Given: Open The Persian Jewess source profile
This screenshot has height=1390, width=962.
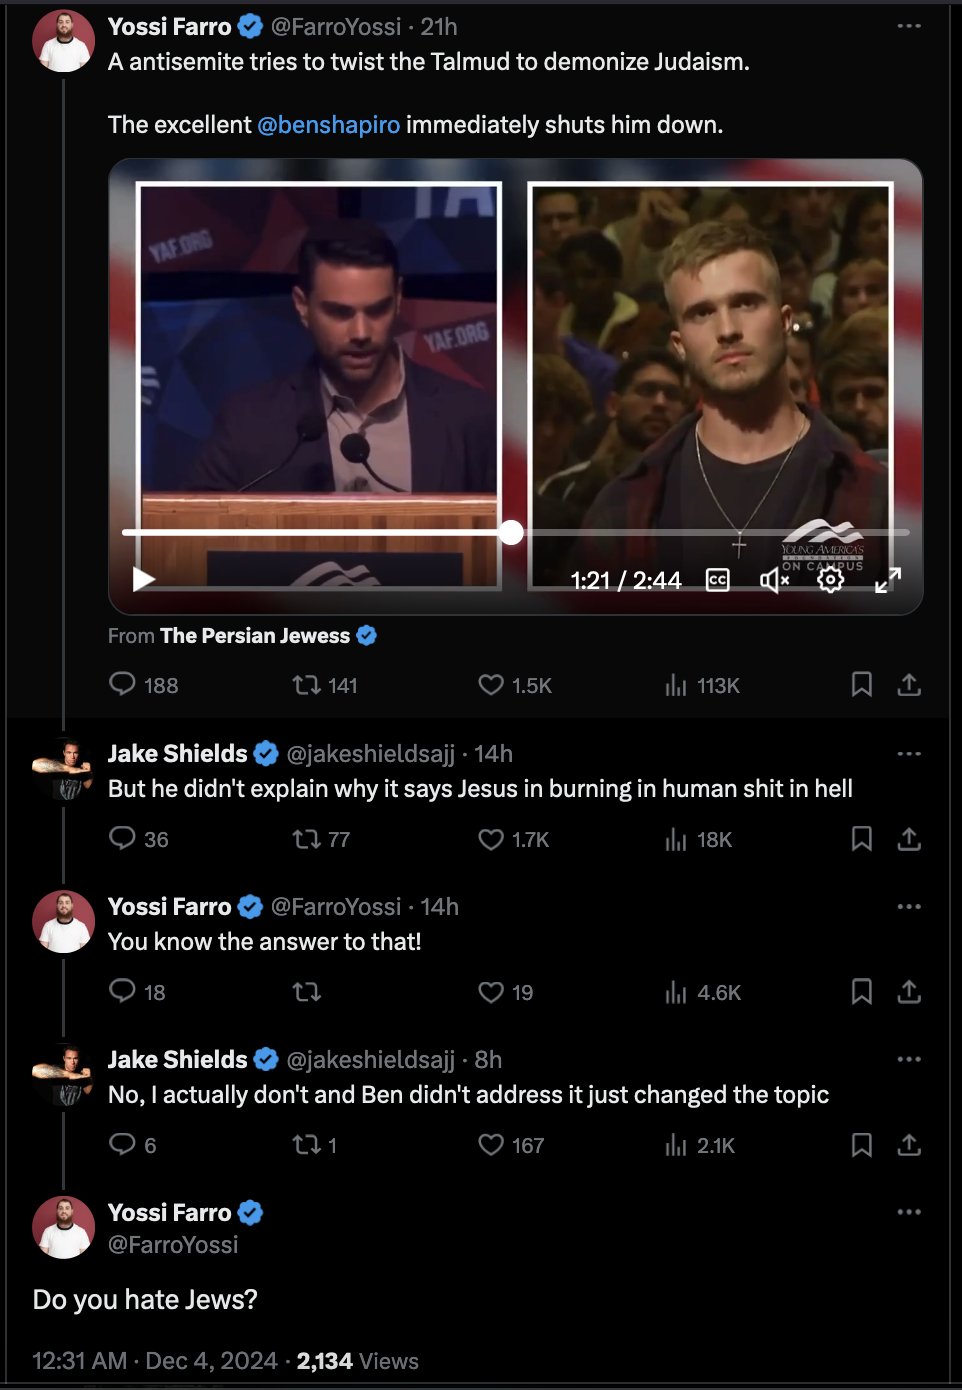Looking at the screenshot, I should 255,636.
